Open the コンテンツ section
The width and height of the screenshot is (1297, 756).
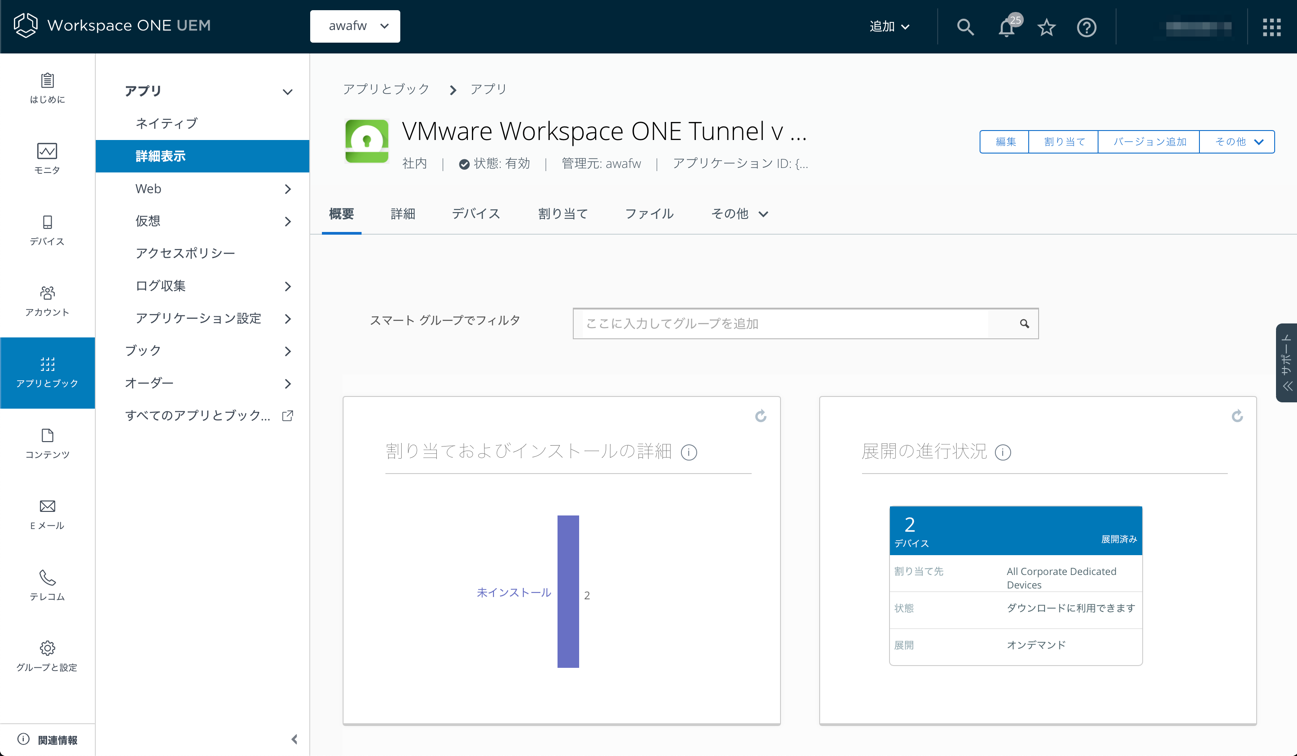pyautogui.click(x=47, y=443)
